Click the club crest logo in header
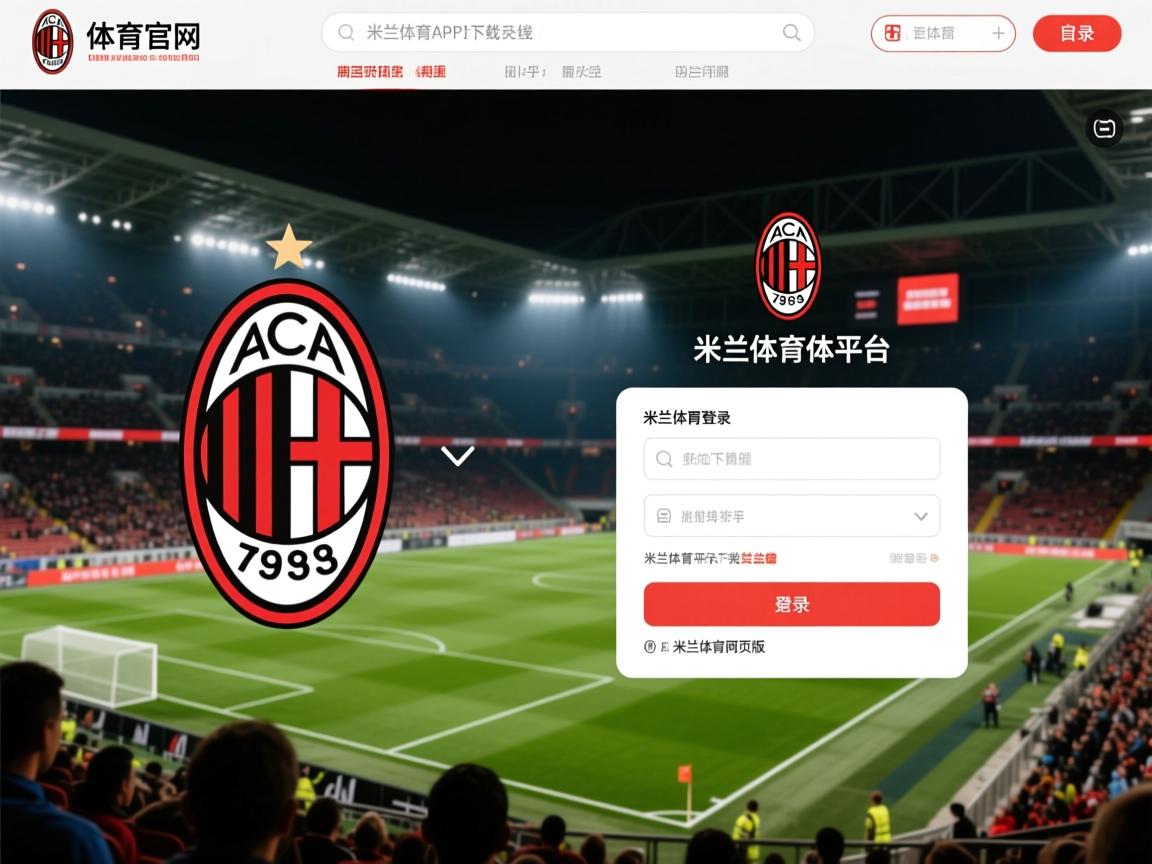The width and height of the screenshot is (1152, 864). coord(52,41)
